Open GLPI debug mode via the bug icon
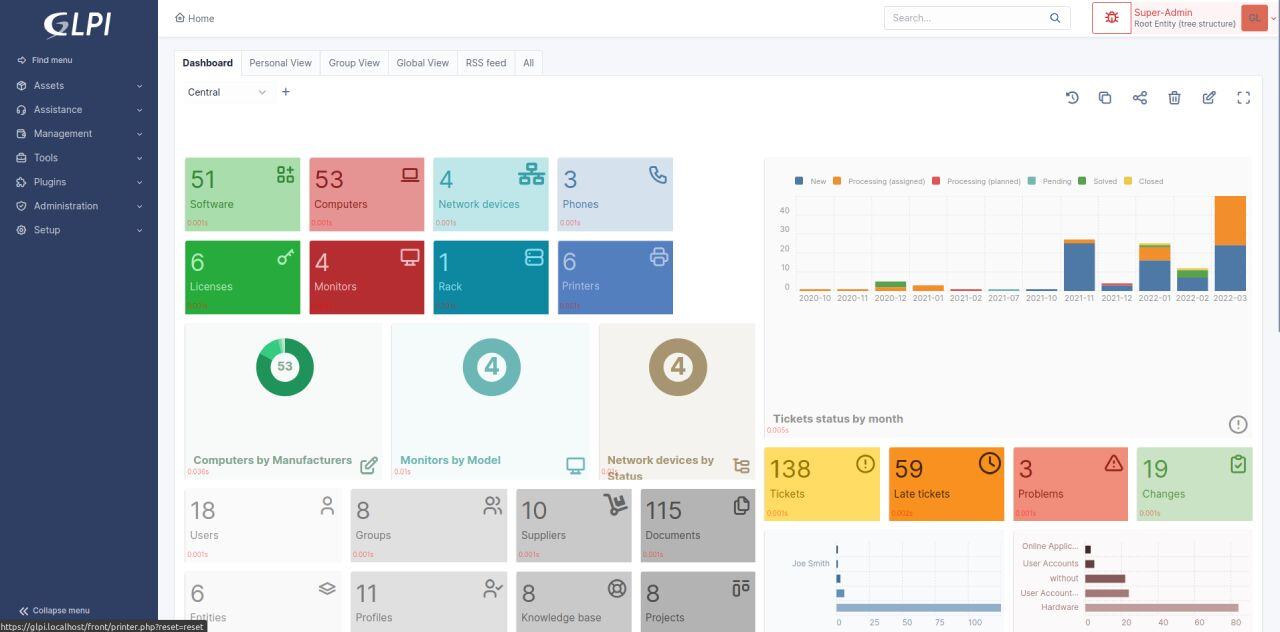 [x=1111, y=17]
